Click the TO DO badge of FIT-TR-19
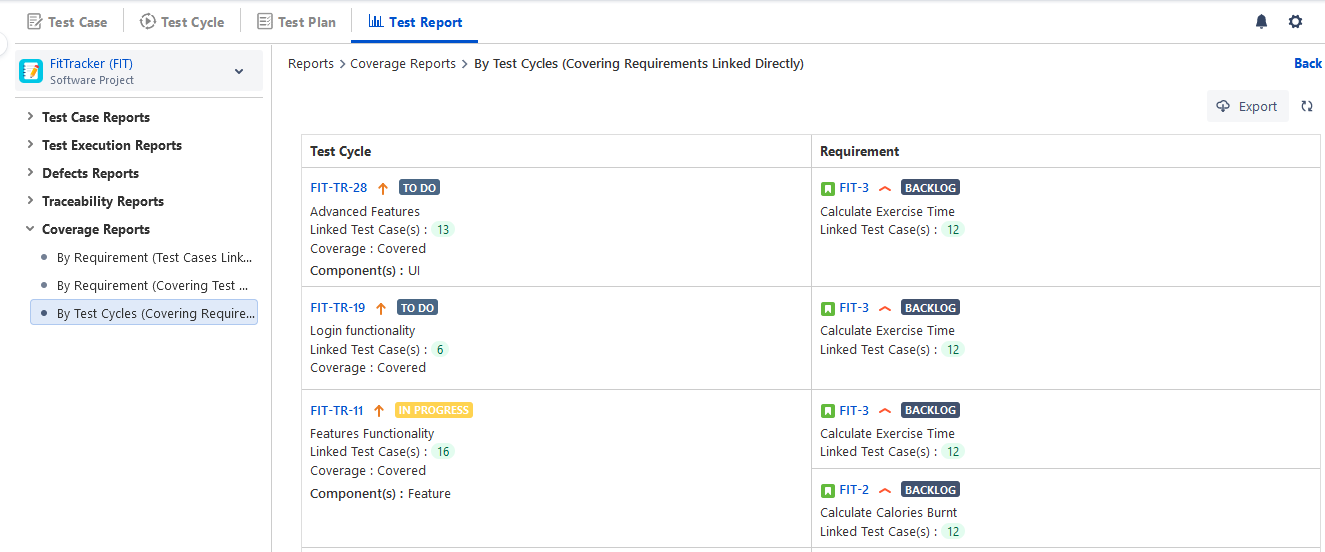 point(418,308)
